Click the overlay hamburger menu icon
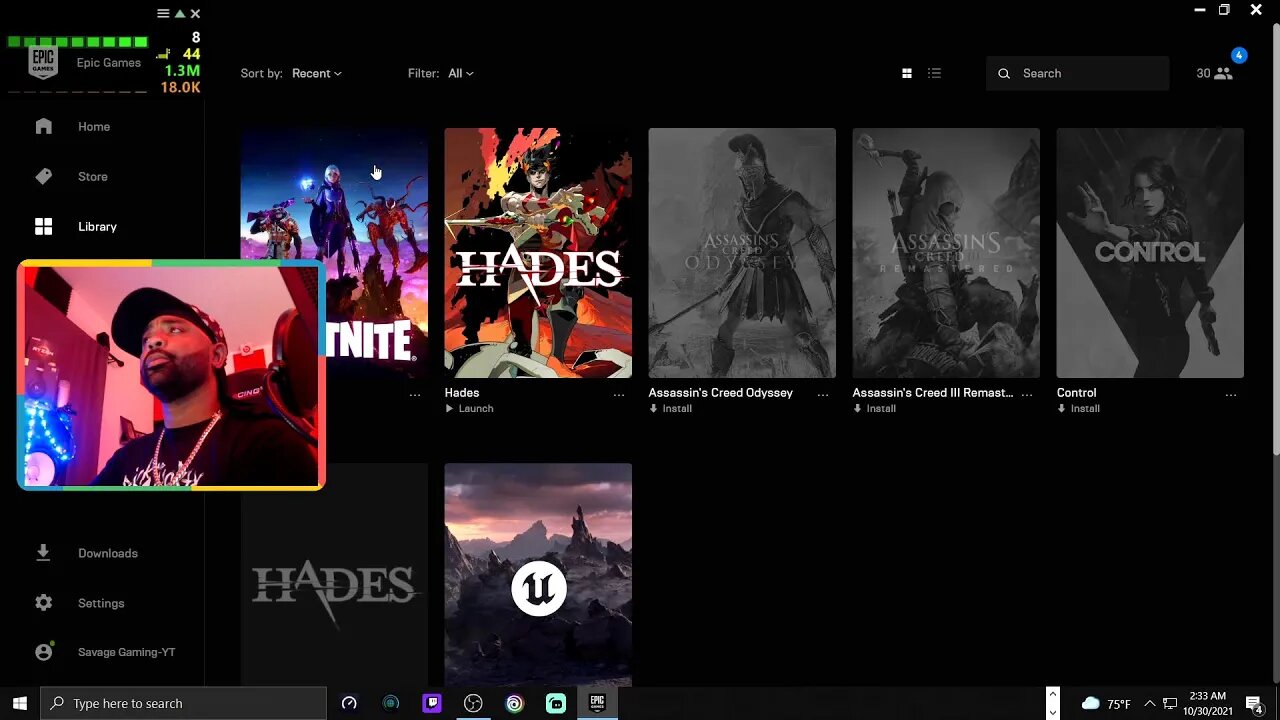The image size is (1280, 720). (163, 13)
